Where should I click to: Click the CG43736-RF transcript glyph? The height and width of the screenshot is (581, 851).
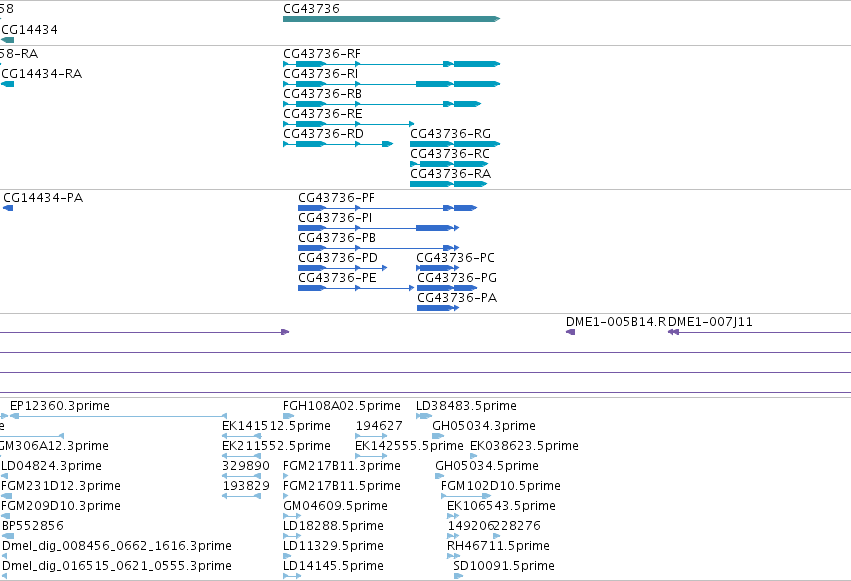(x=391, y=64)
